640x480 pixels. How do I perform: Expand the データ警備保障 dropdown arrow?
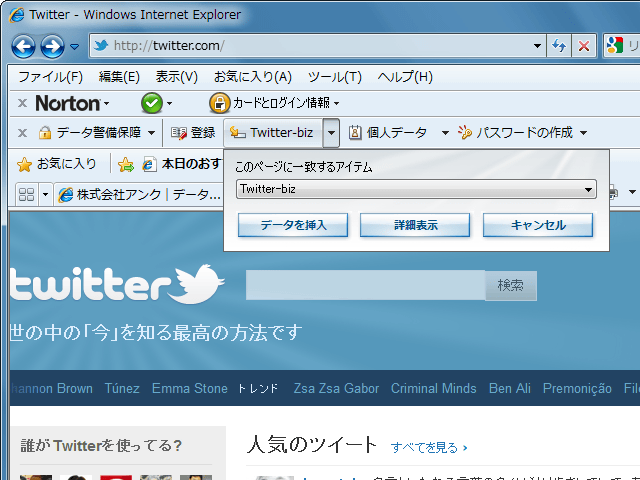click(151, 133)
